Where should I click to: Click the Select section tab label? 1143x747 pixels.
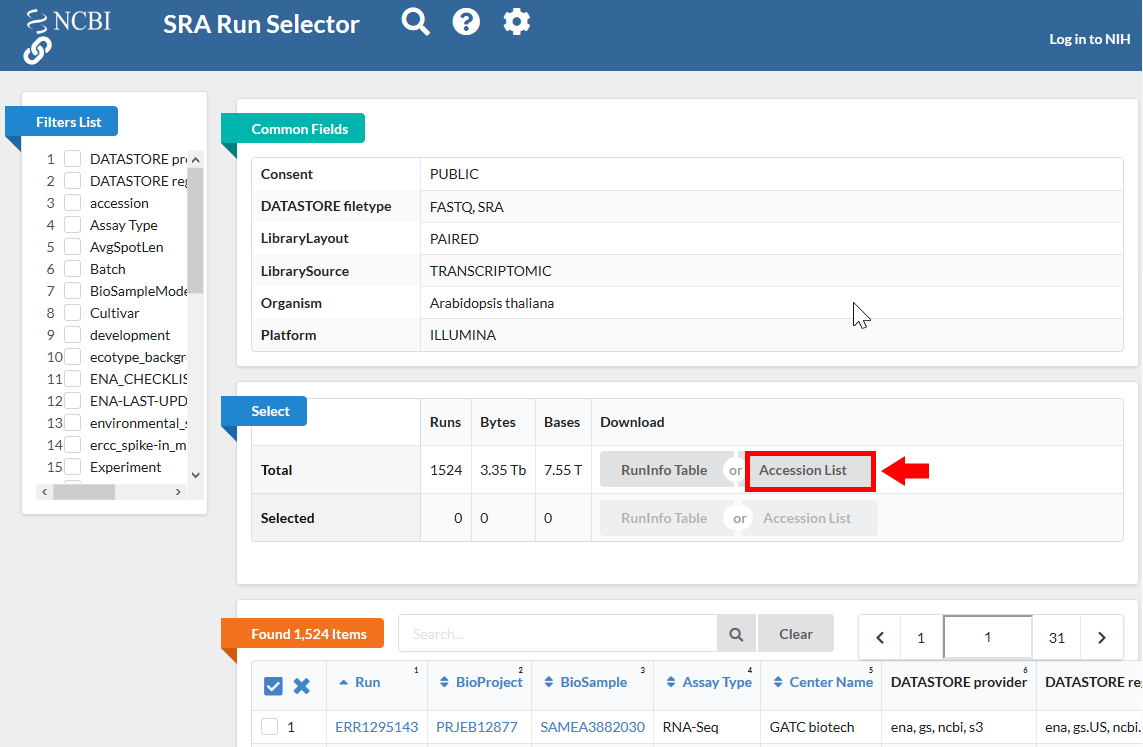point(264,411)
